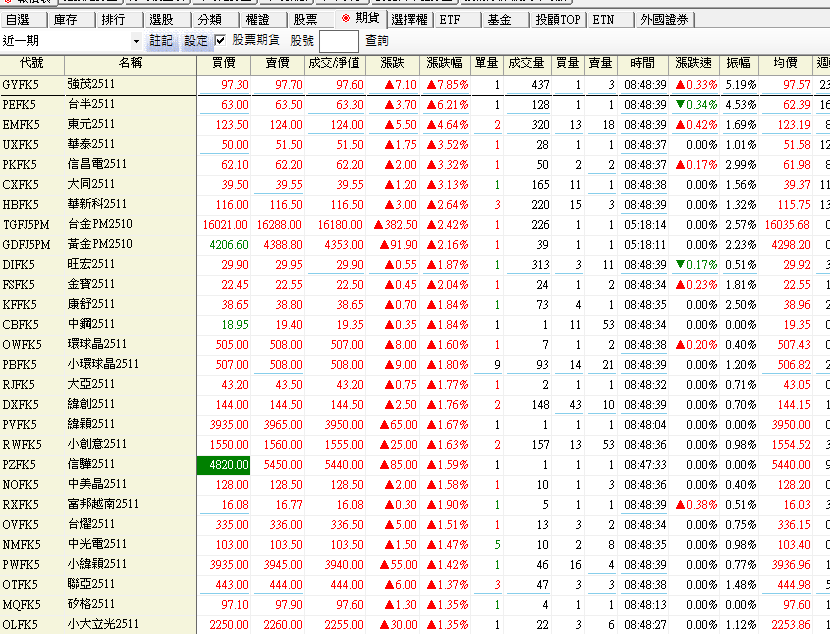Screen dimensions: 830x634
Task: Click the 代號 column header
Action: click(x=31, y=63)
